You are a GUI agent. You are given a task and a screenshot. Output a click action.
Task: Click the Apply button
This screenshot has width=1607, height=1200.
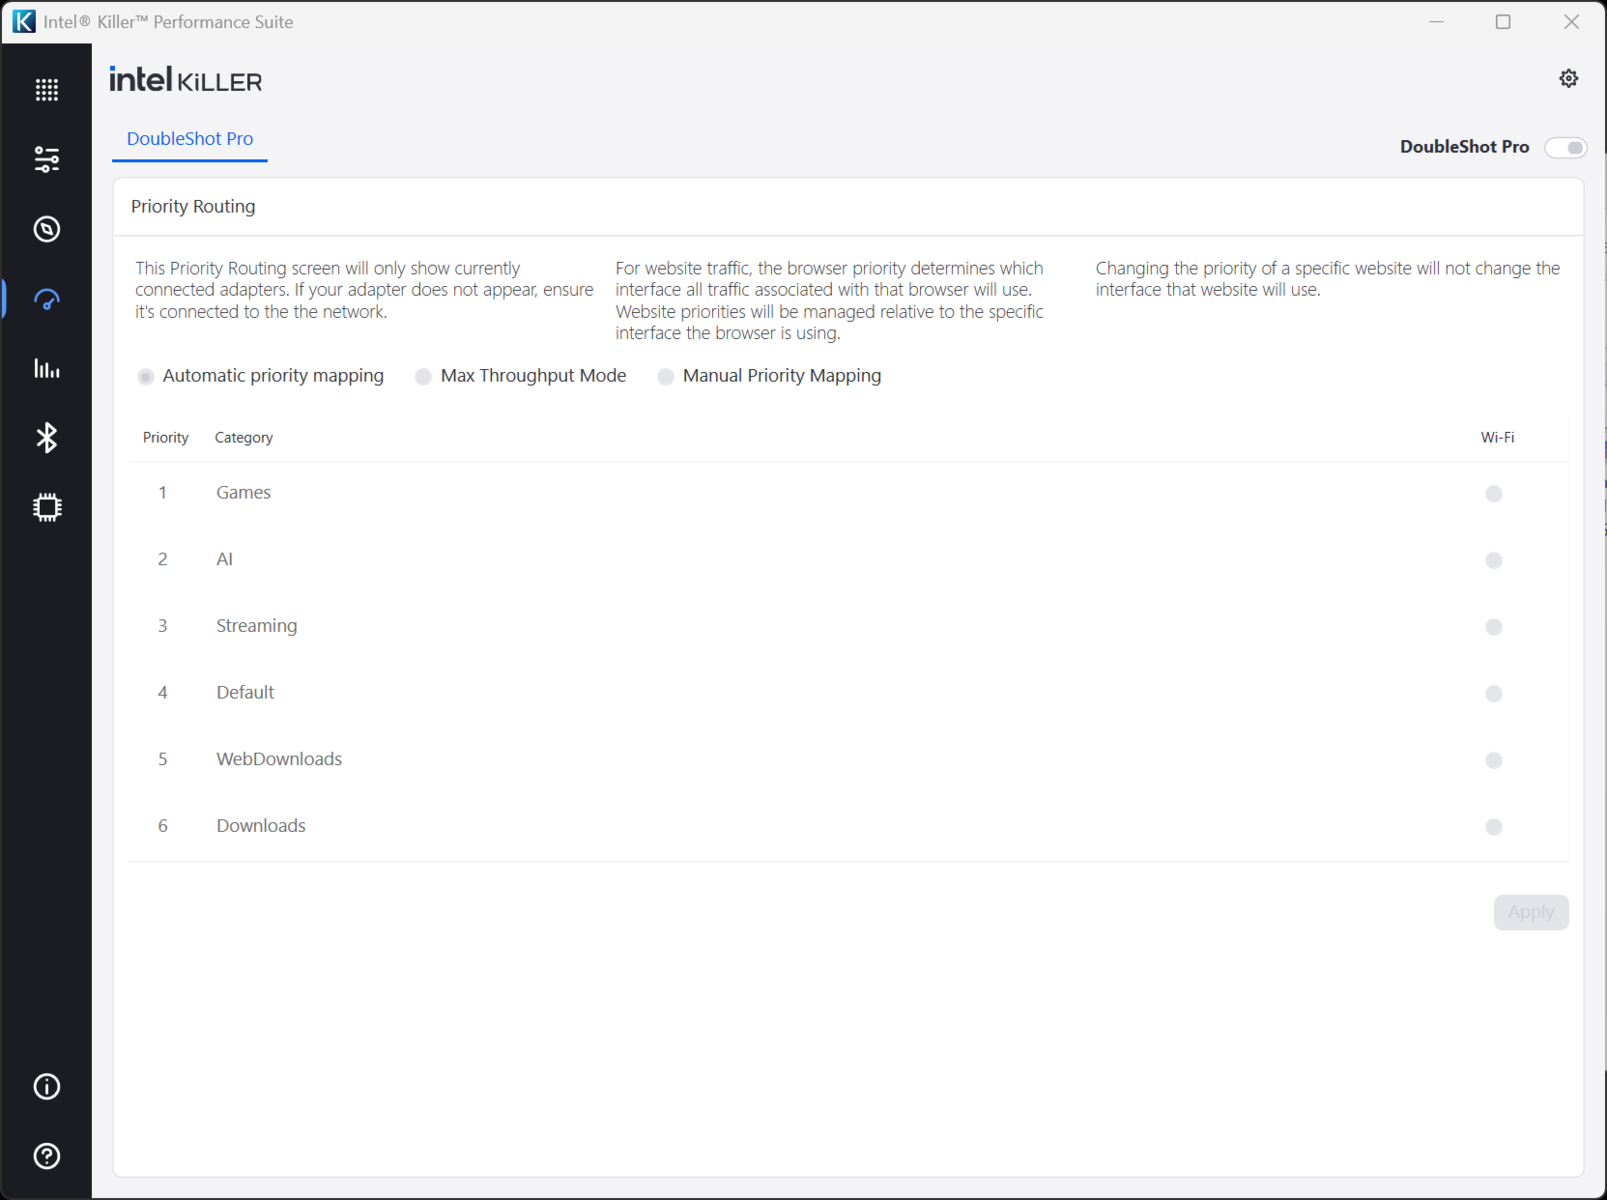point(1531,912)
